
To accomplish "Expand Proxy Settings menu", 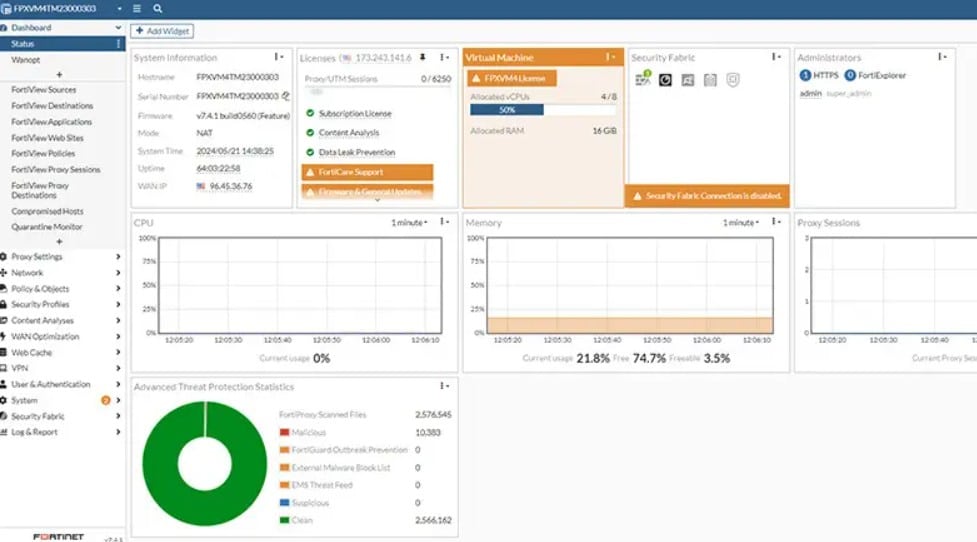I will click(x=60, y=257).
